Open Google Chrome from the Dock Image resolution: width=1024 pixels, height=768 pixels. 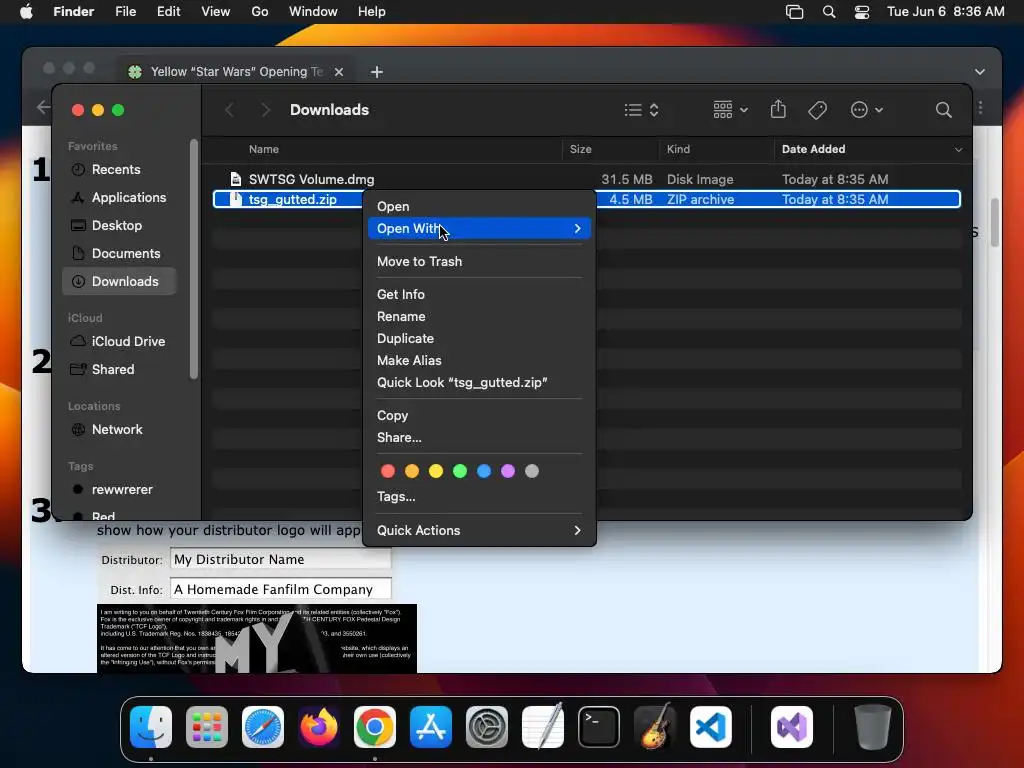pyautogui.click(x=375, y=727)
